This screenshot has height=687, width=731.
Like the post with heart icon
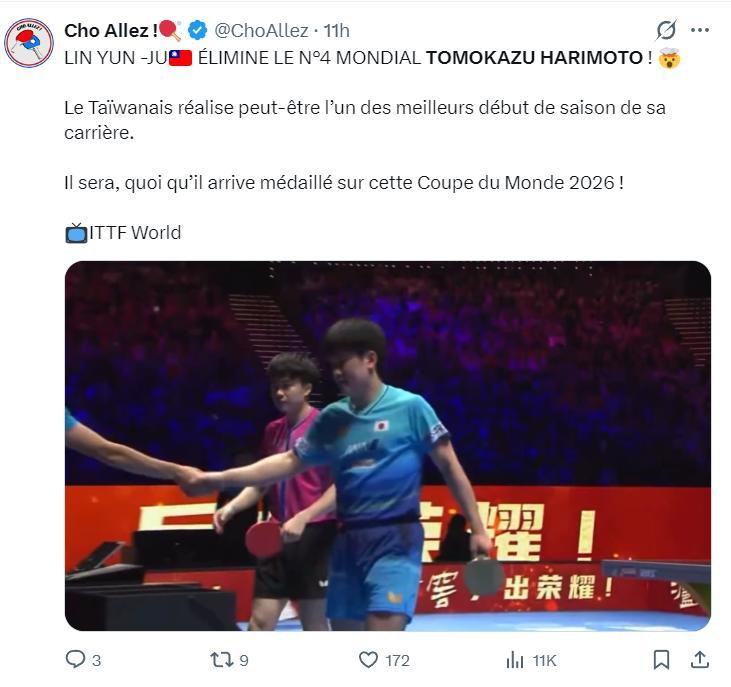click(x=368, y=660)
